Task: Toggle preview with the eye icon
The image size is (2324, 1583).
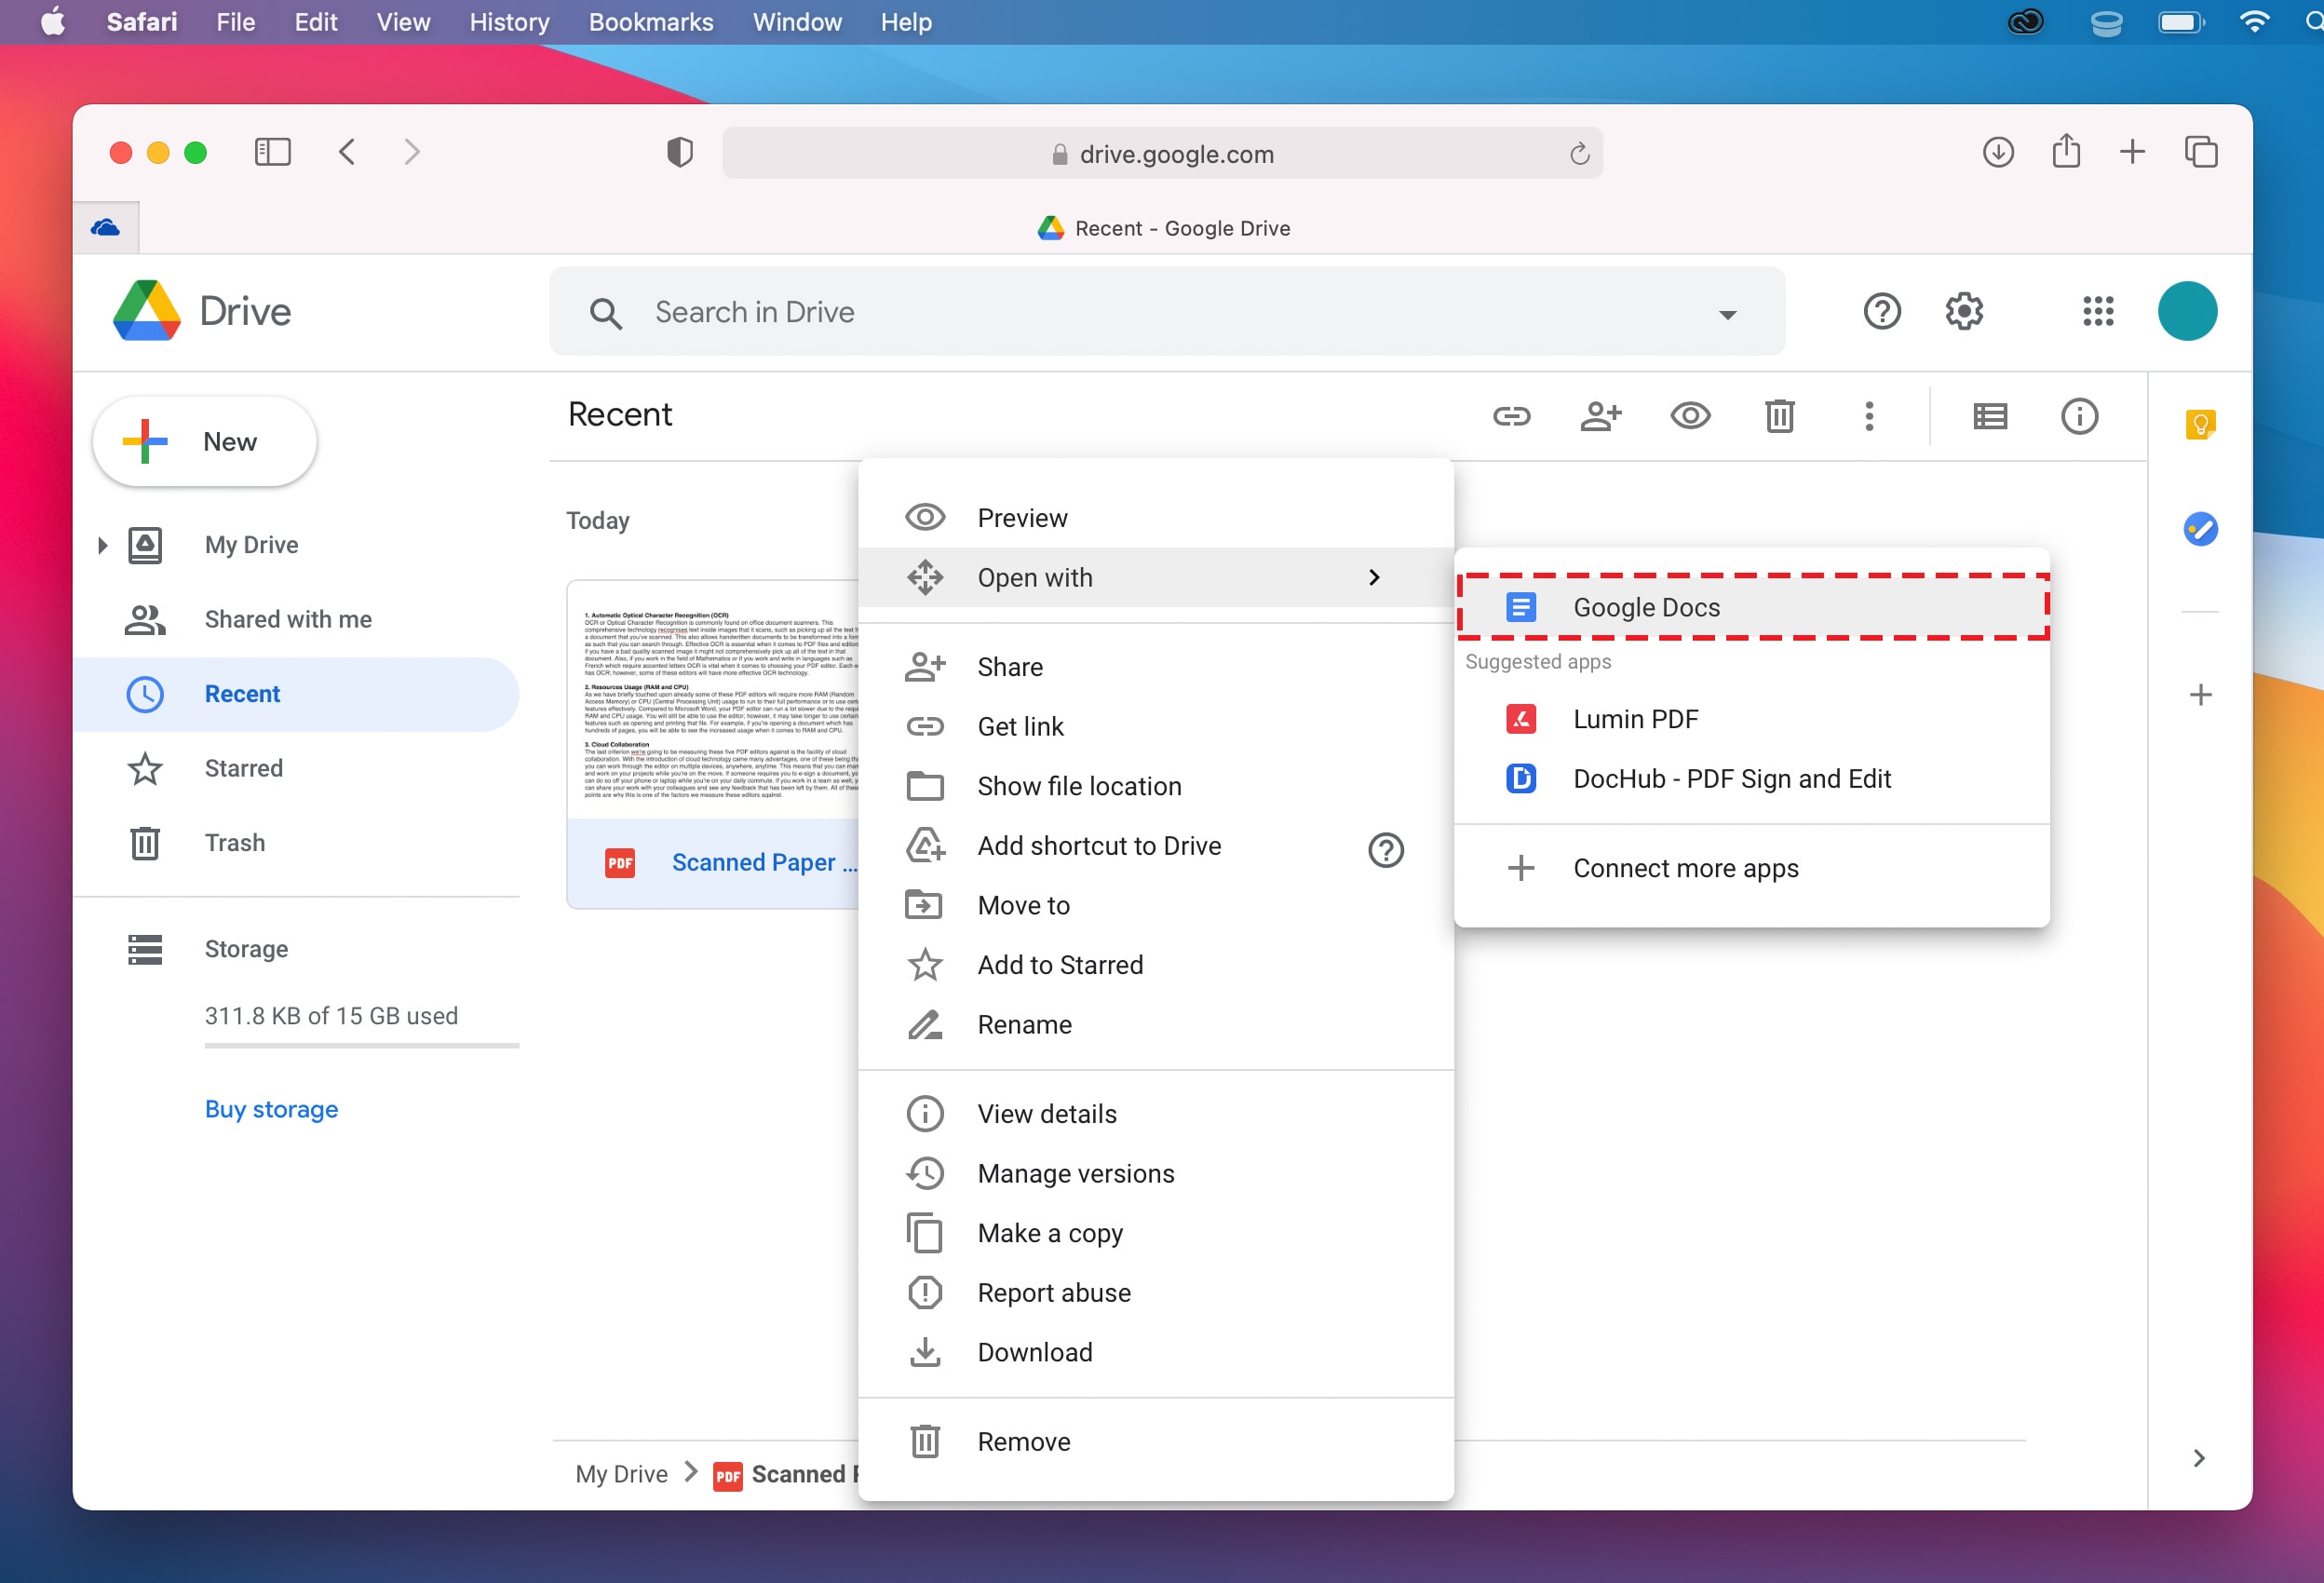Action: click(1689, 416)
